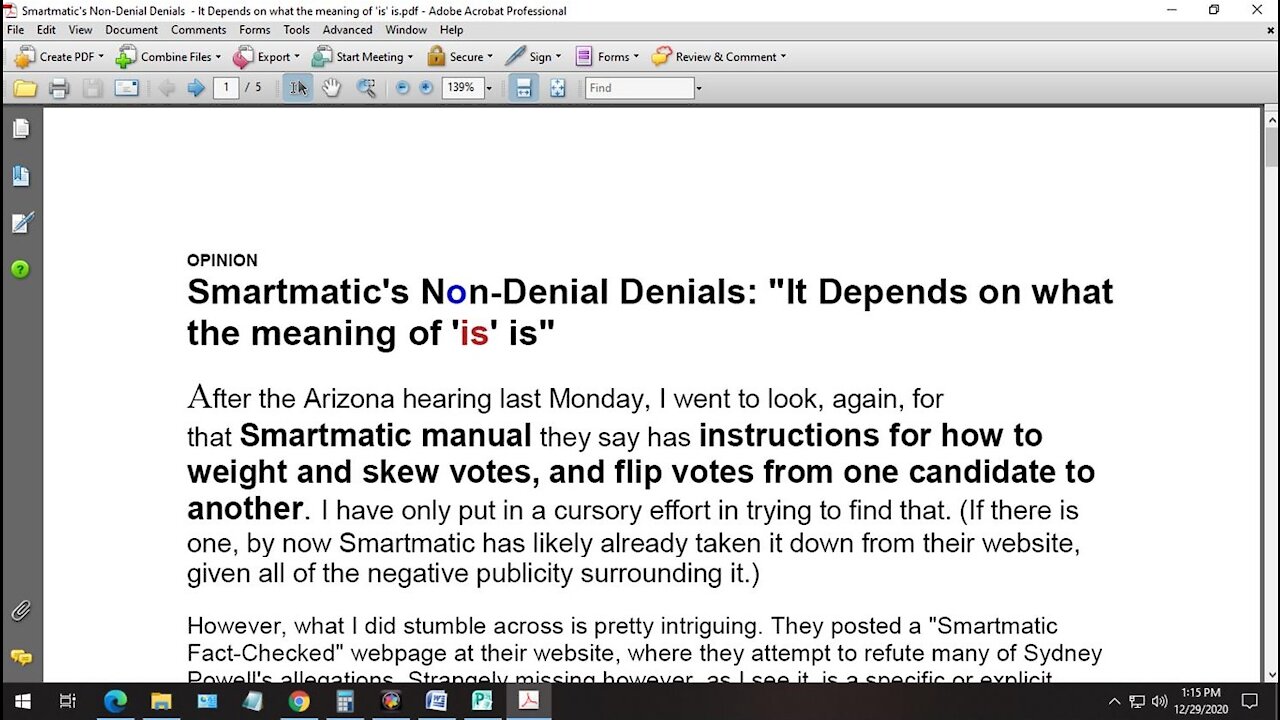Open the Calculator from taskbar

pyautogui.click(x=345, y=701)
